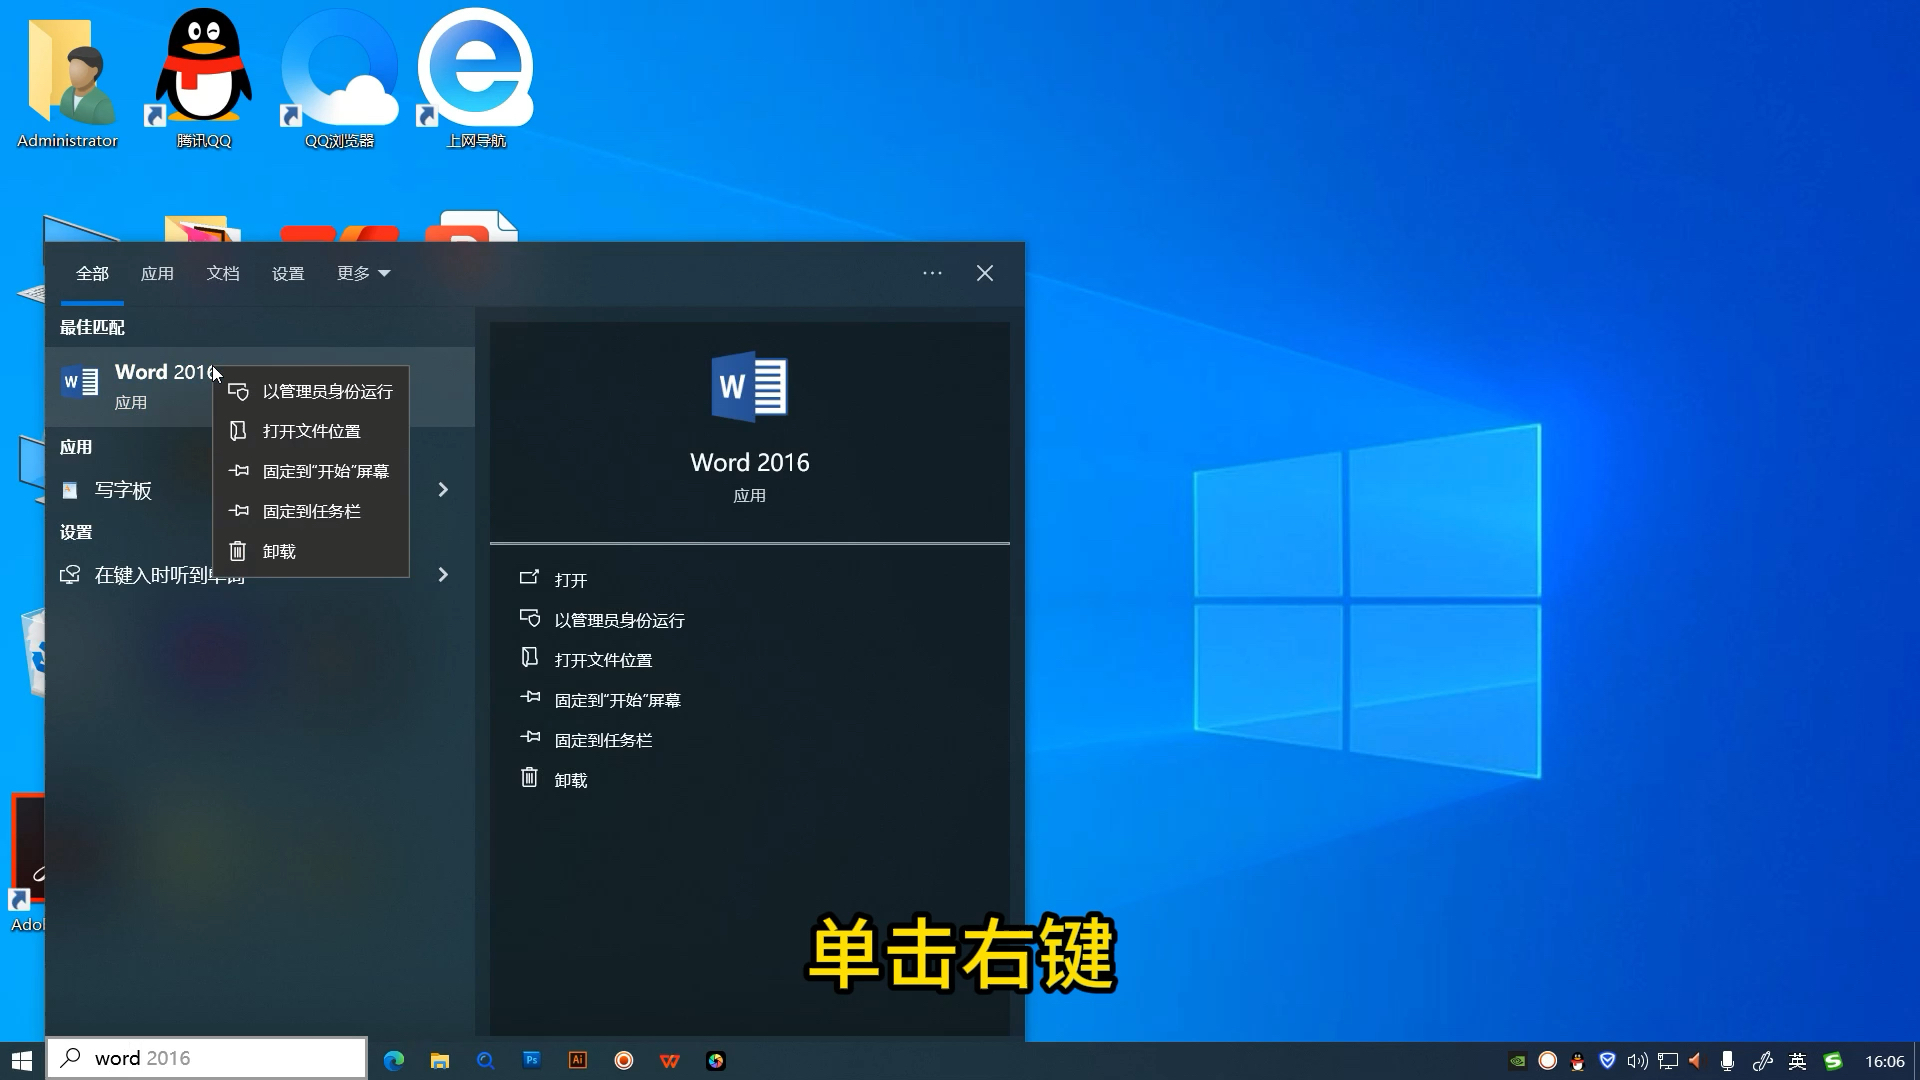This screenshot has width=1920, height=1080.
Task: Select '卸载' uninstall from context menu
Action: click(278, 550)
